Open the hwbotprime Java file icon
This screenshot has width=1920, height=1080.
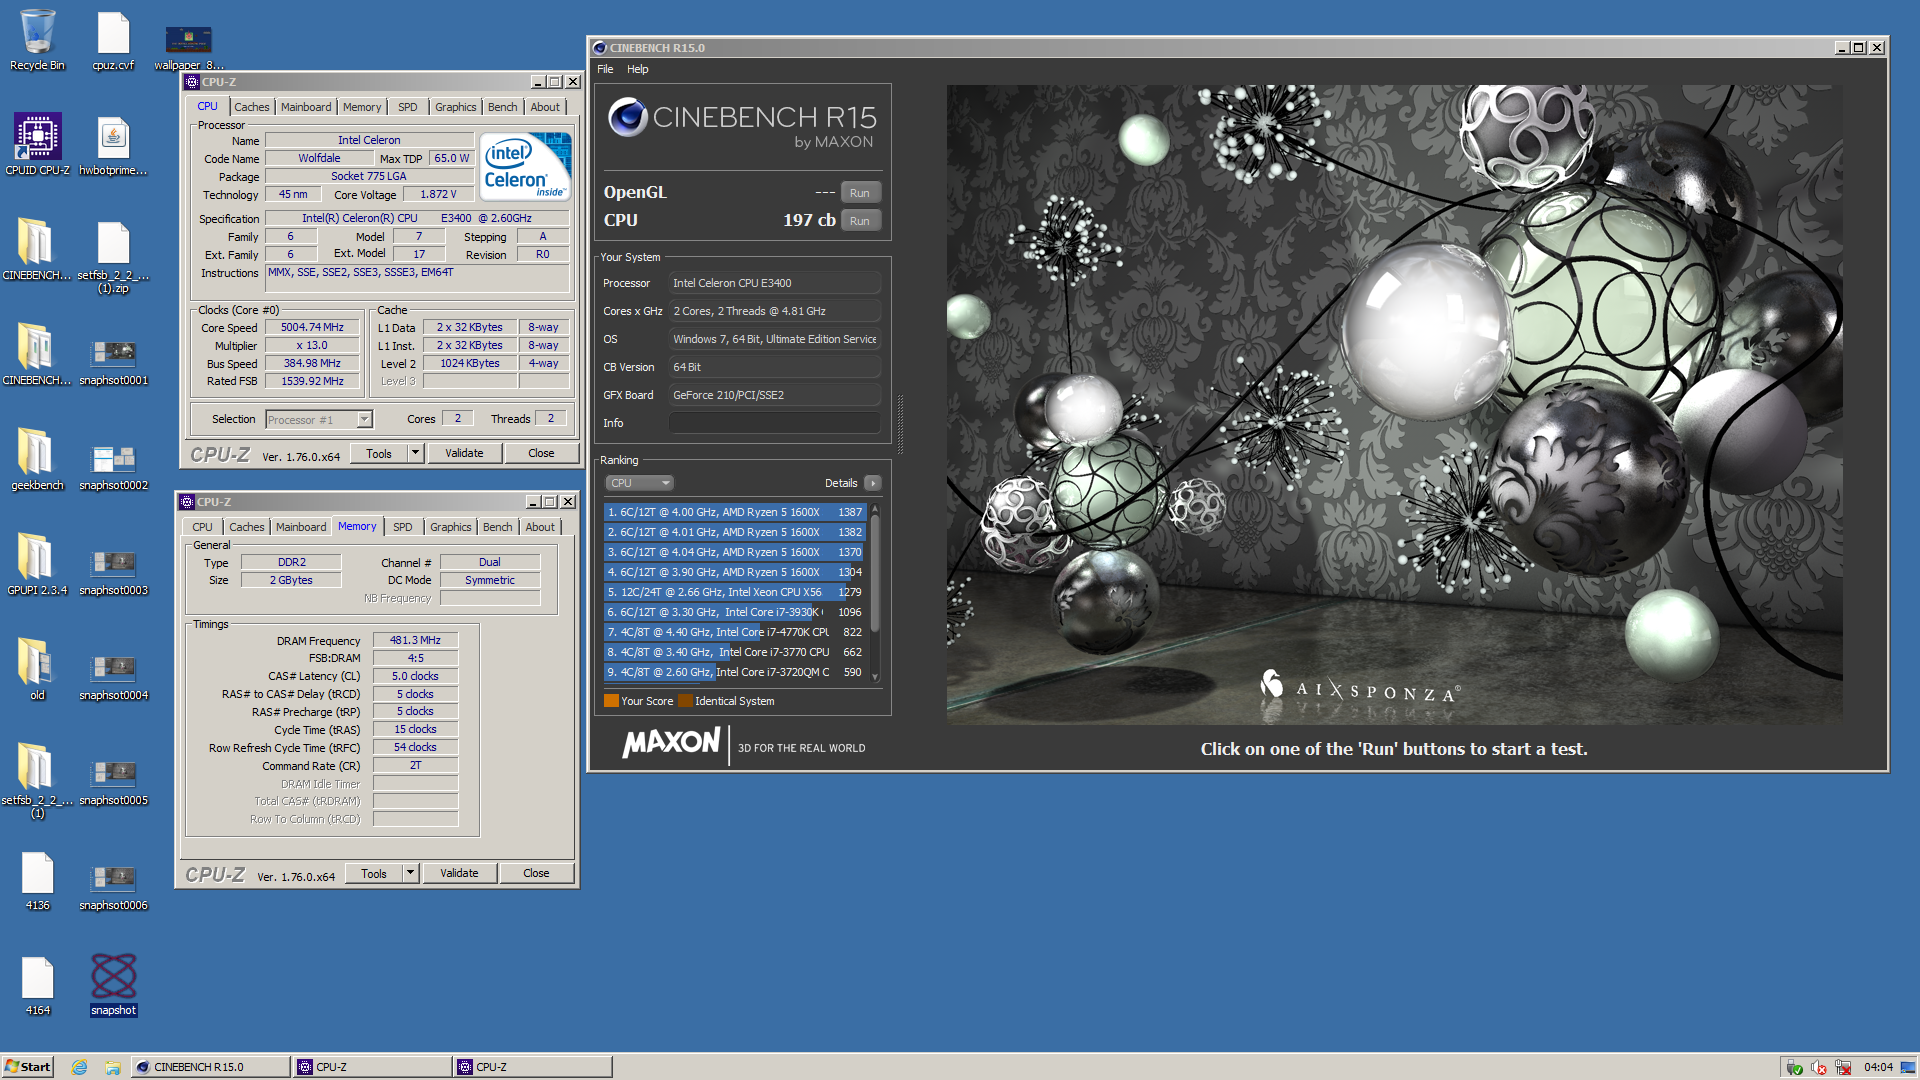coord(113,146)
